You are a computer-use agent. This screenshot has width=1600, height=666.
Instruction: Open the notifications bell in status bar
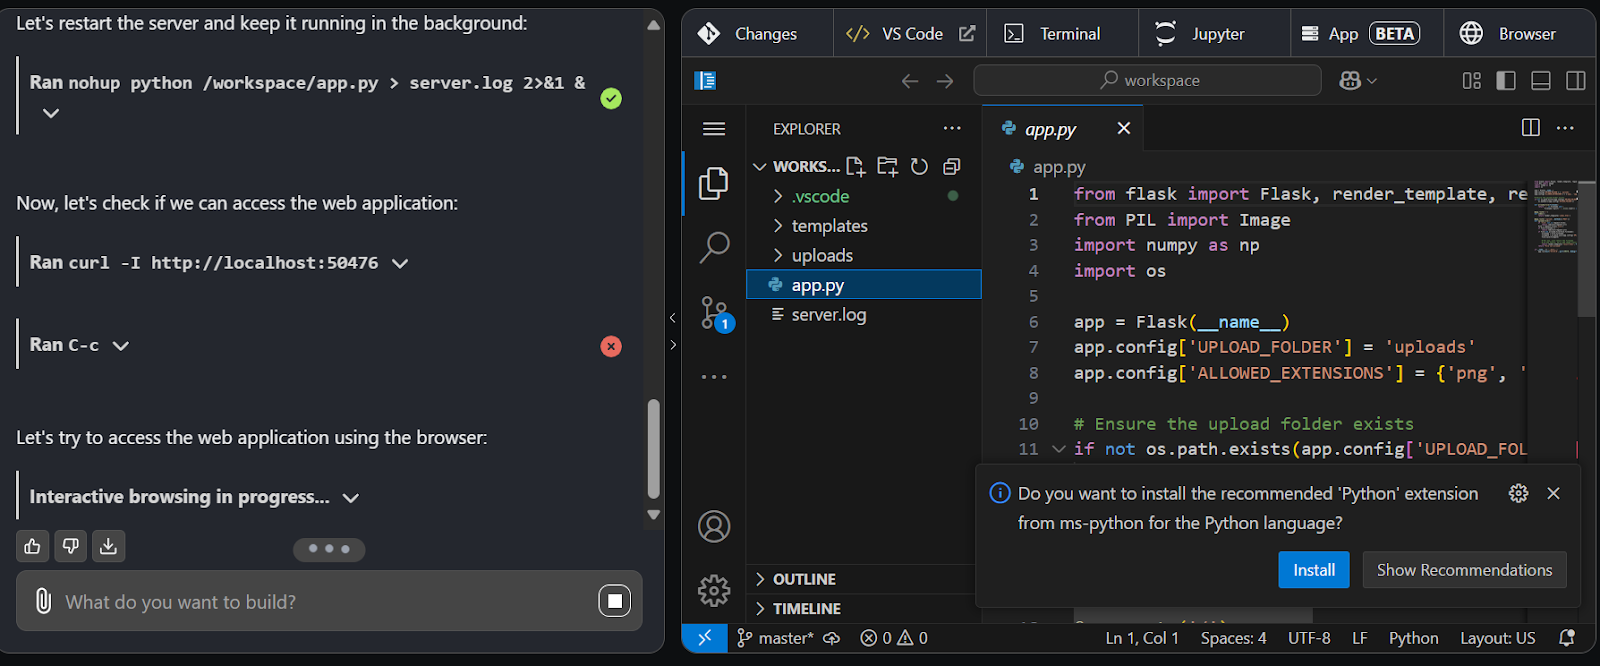[1567, 638]
